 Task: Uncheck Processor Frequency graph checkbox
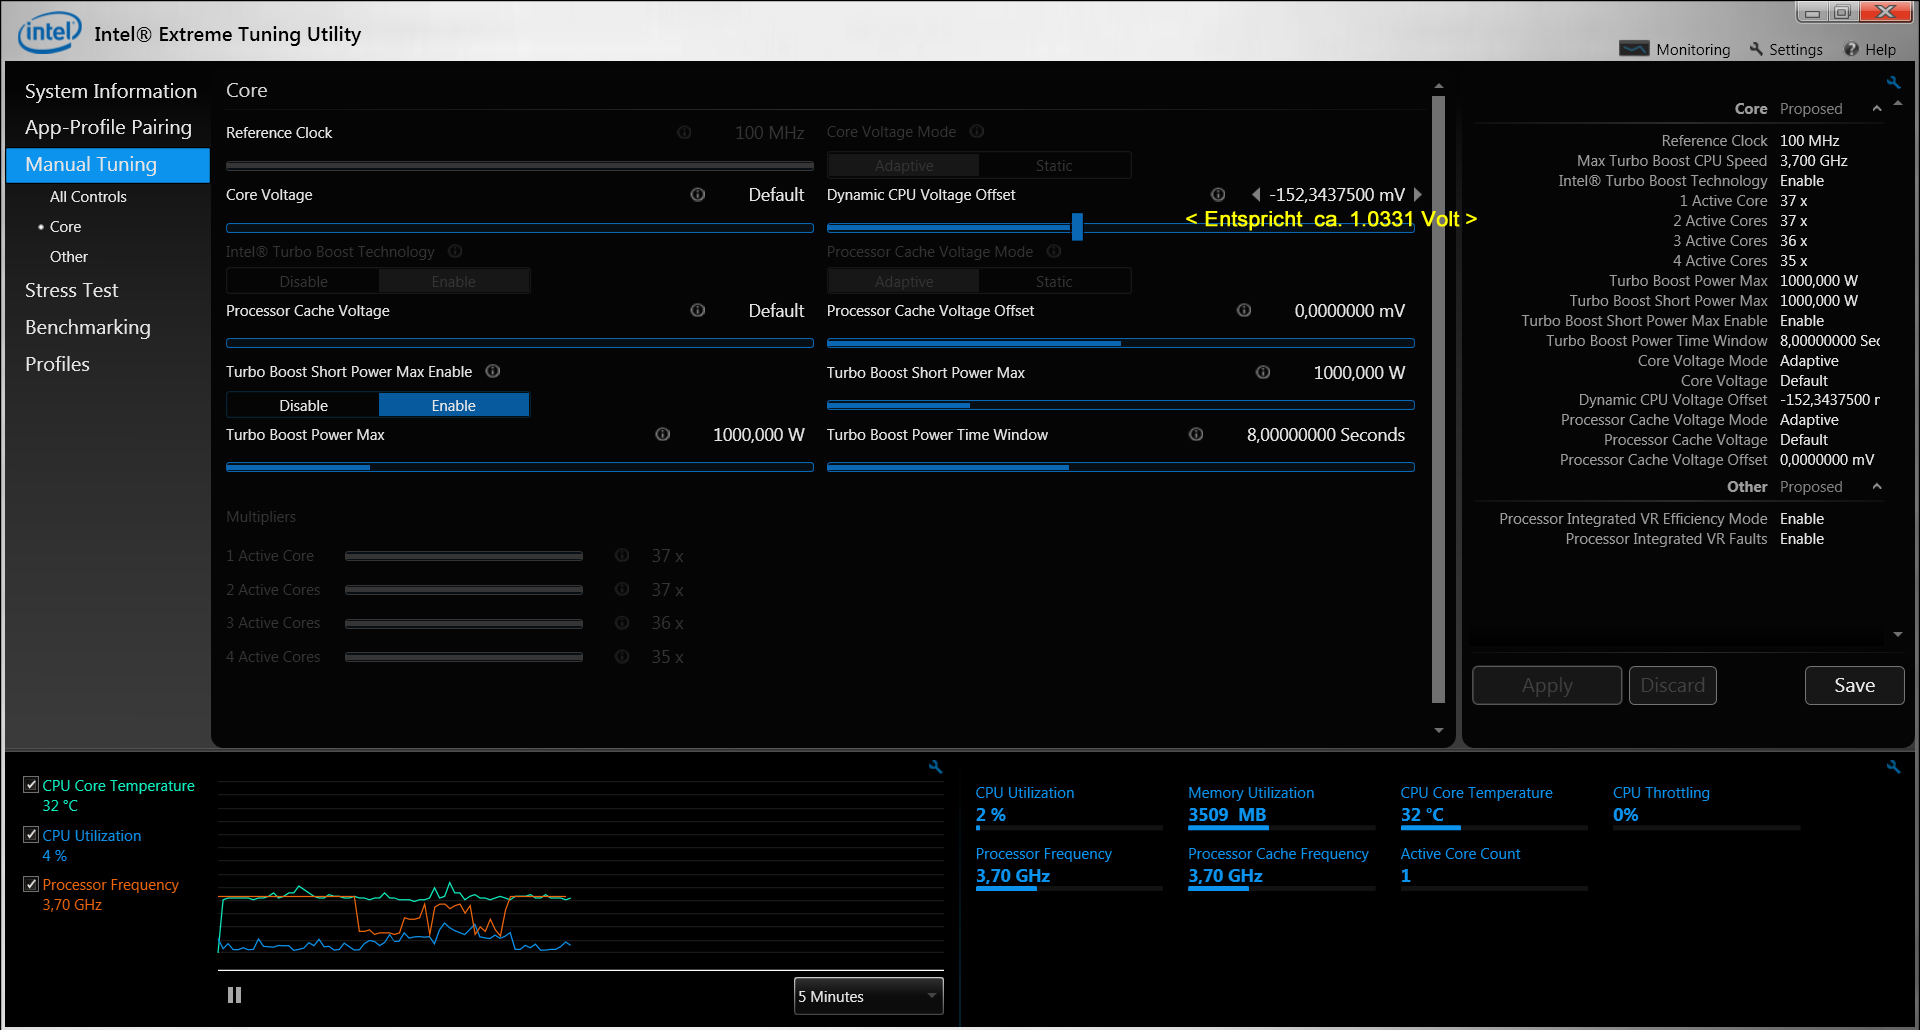[31, 884]
